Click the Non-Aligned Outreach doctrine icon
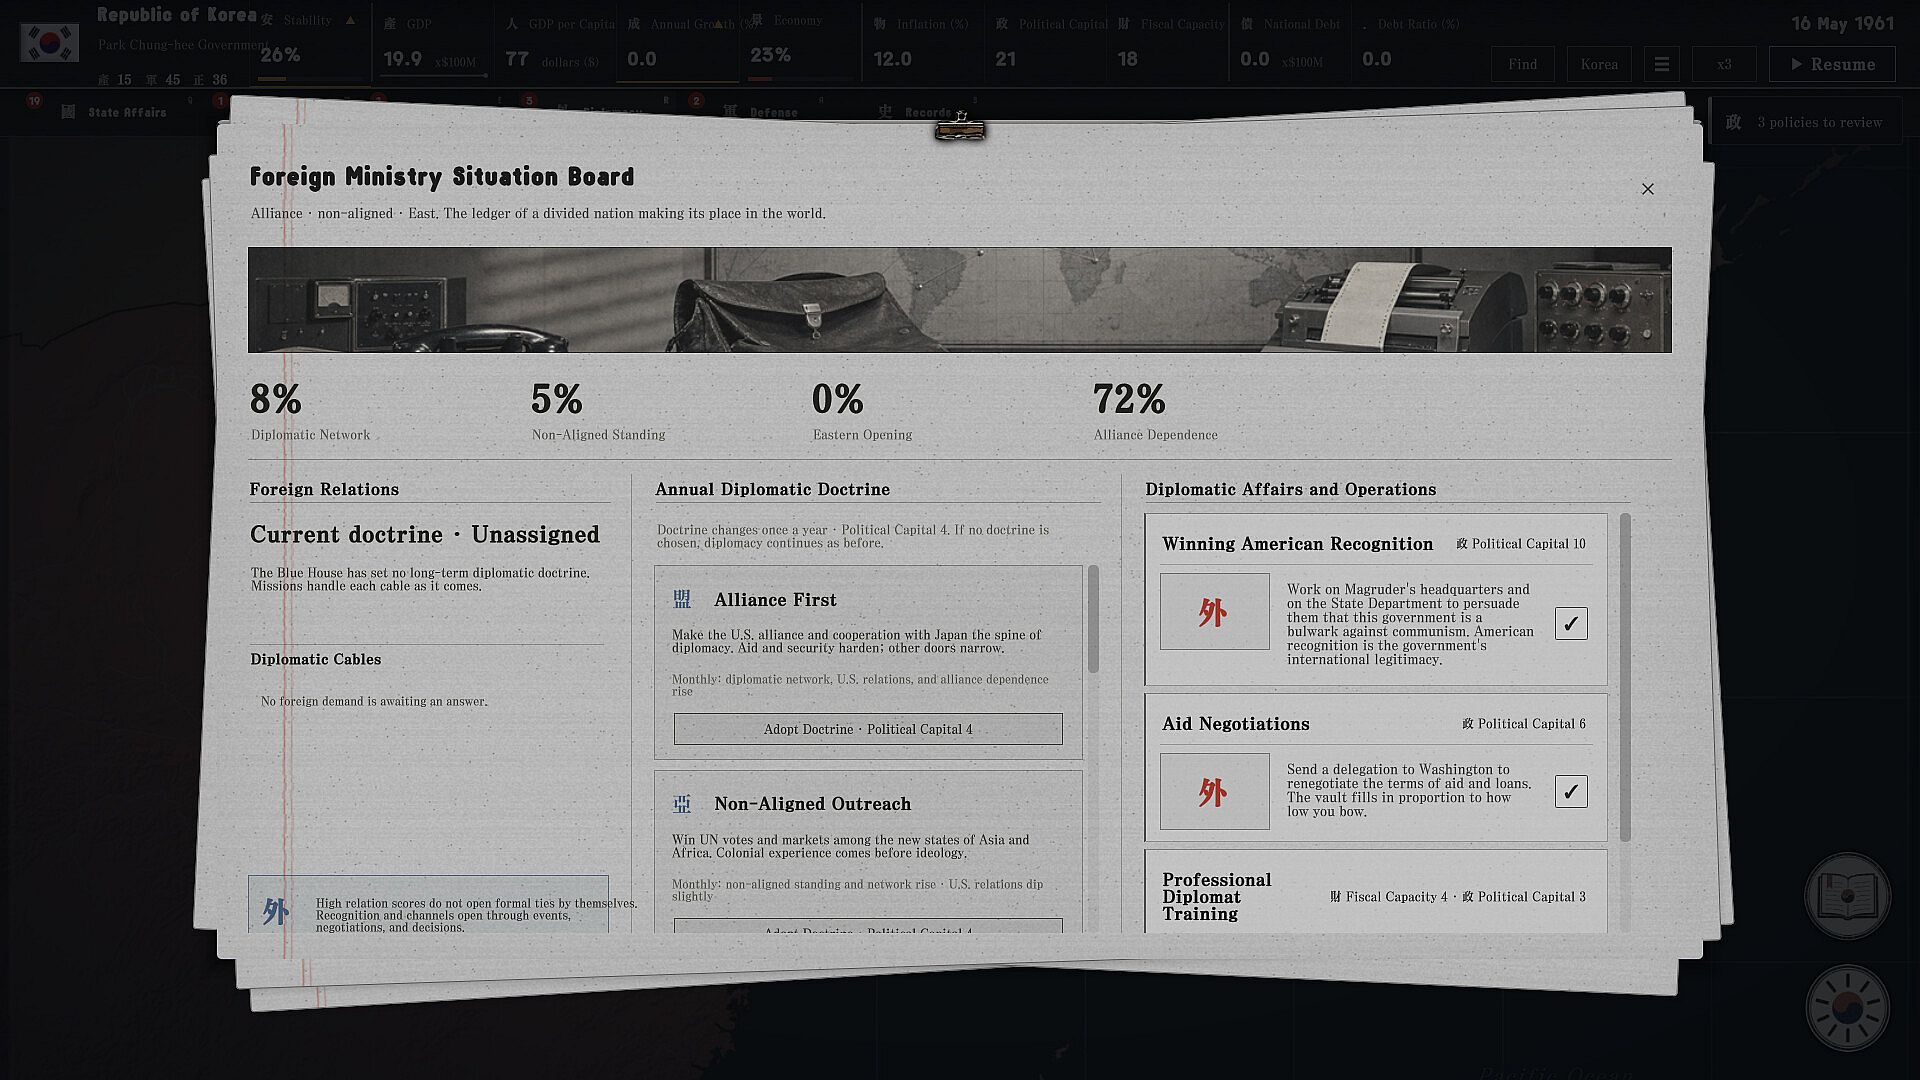Image resolution: width=1920 pixels, height=1080 pixels. (682, 804)
